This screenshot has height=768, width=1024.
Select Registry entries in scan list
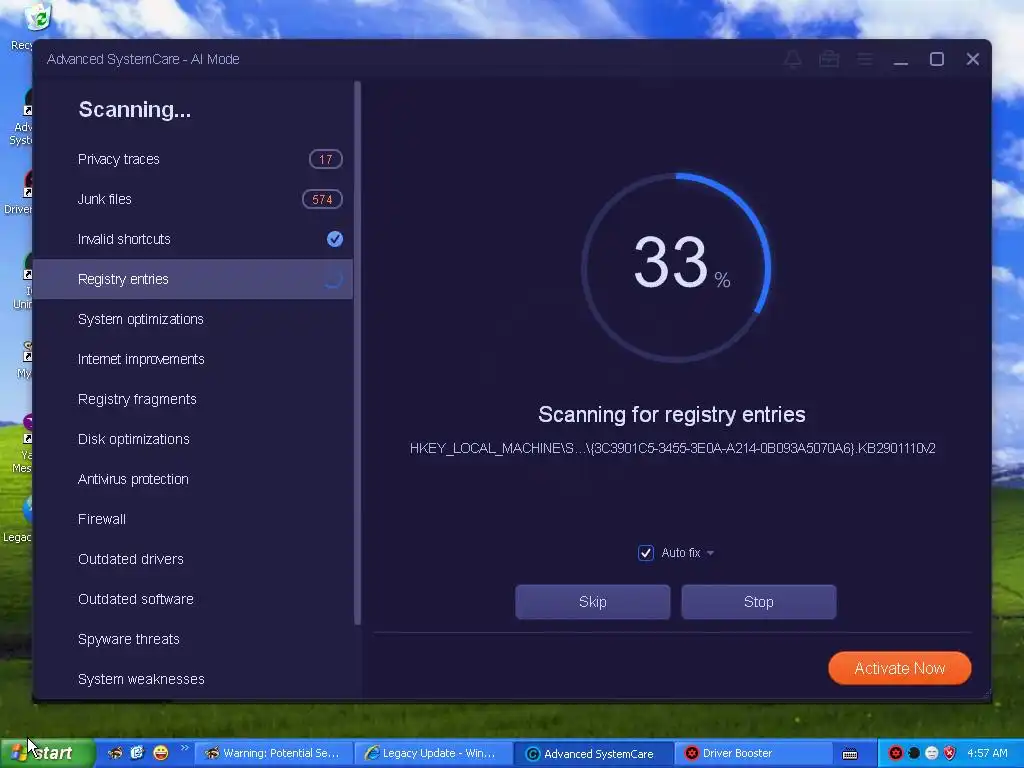(x=193, y=279)
